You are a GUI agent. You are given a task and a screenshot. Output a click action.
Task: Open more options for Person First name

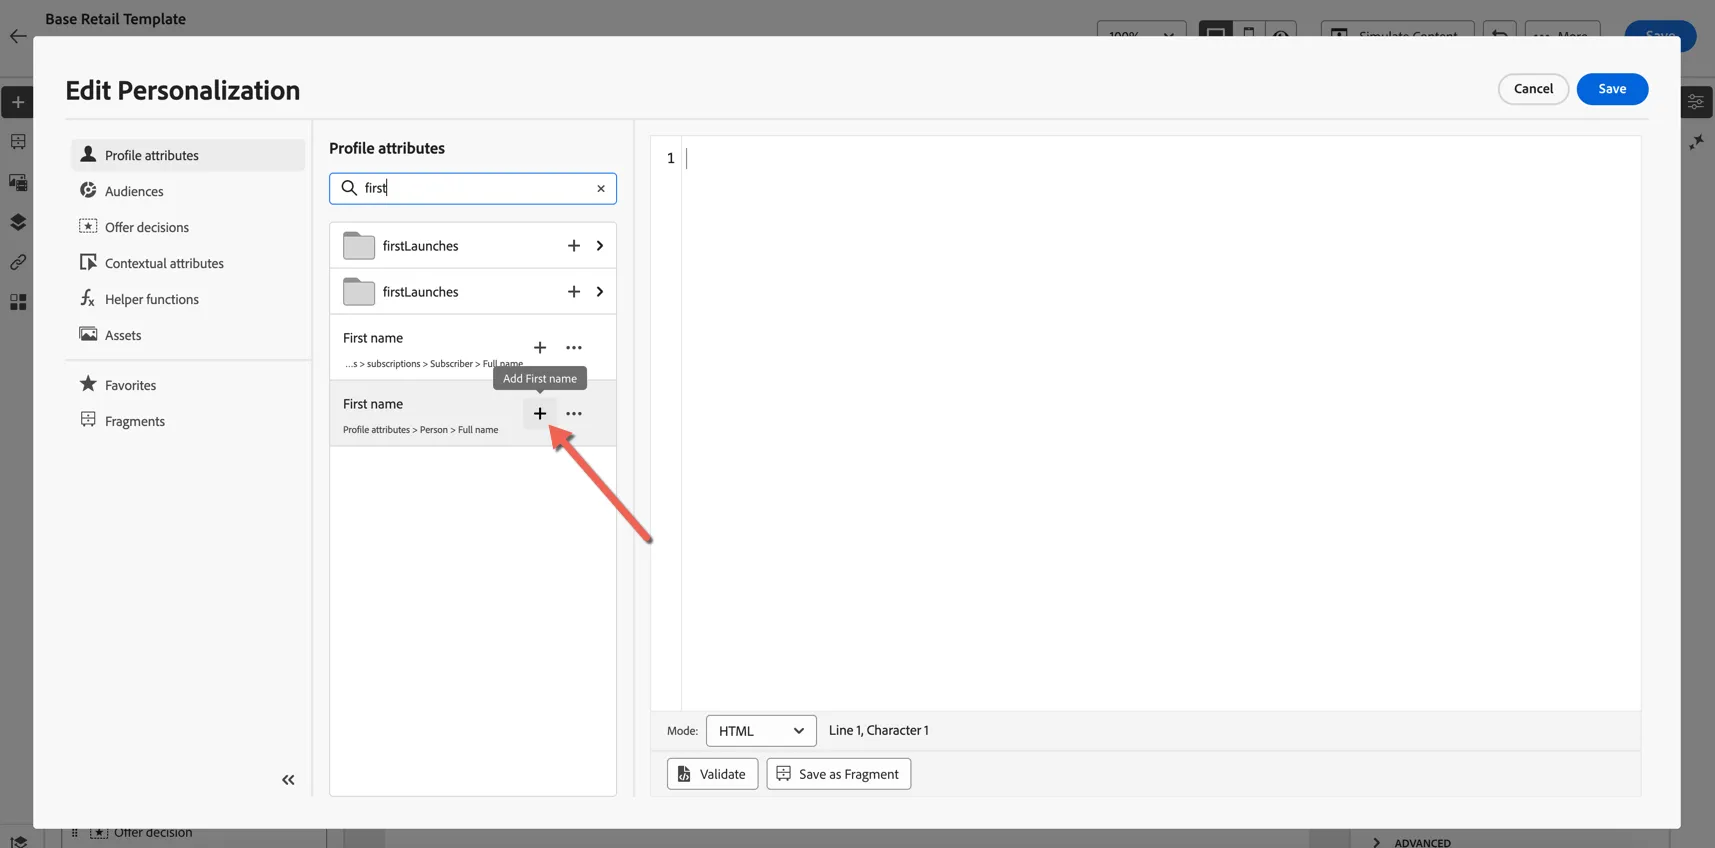[574, 414]
